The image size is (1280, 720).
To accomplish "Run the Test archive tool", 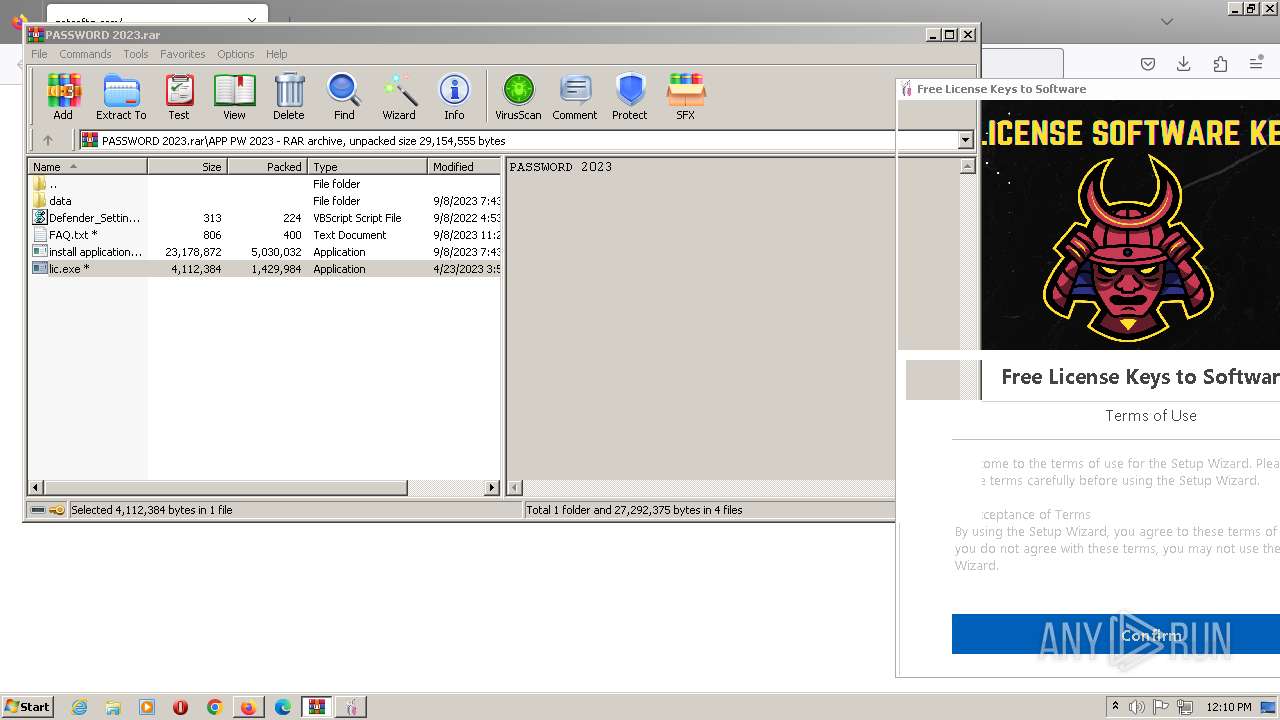I will tap(179, 97).
